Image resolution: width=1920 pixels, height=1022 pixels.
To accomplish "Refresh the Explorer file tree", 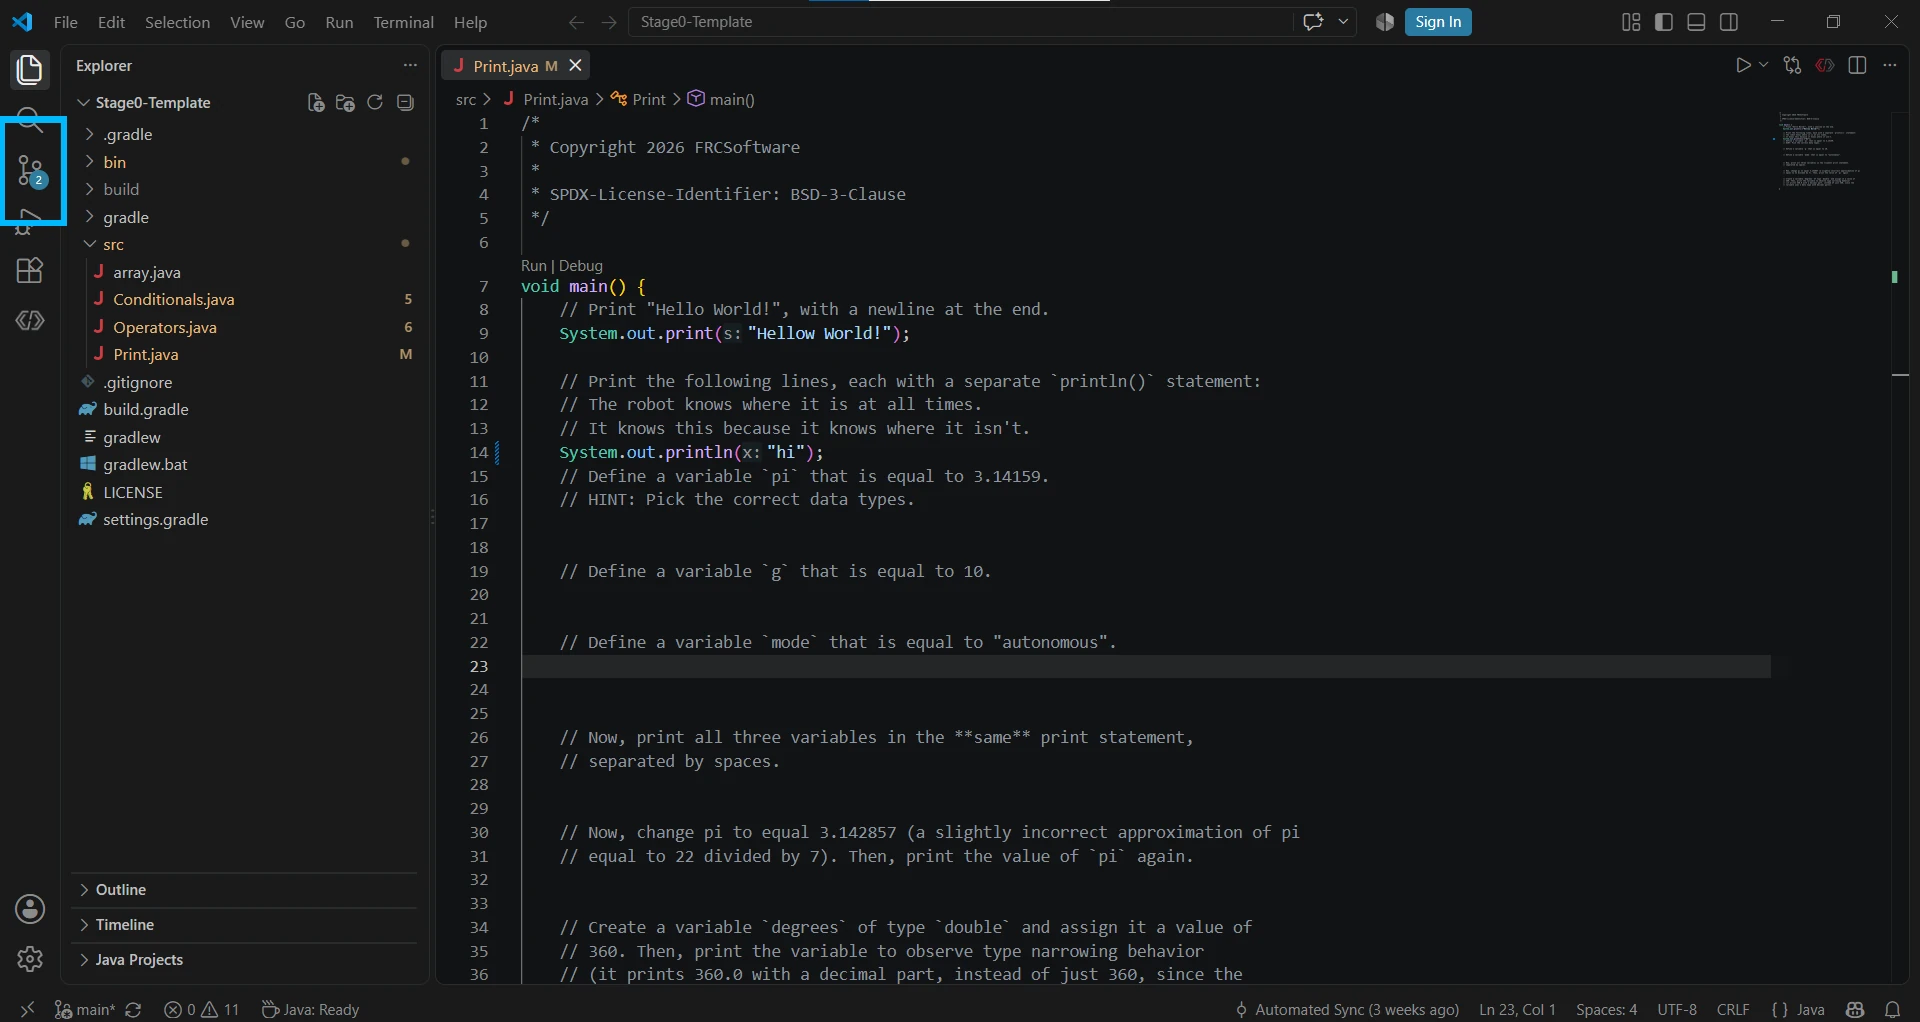I will click(x=375, y=103).
